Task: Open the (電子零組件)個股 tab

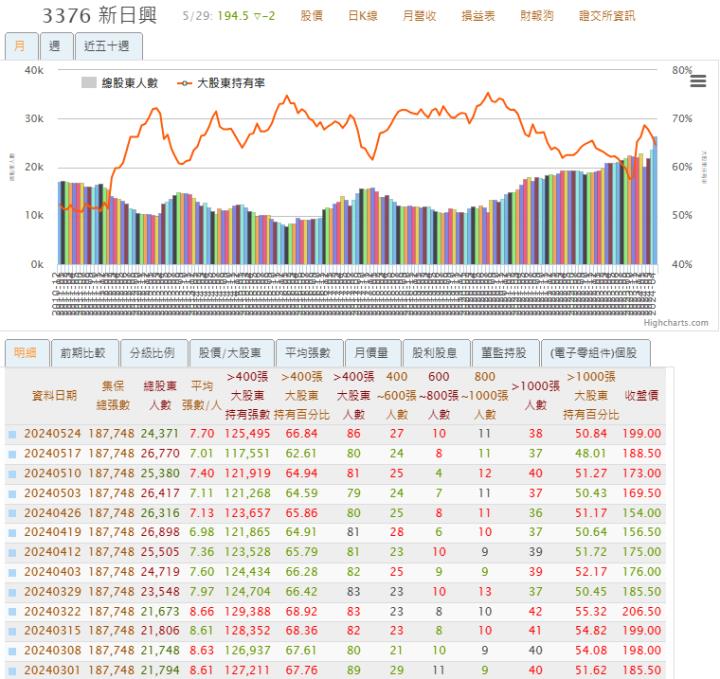Action: 595,353
